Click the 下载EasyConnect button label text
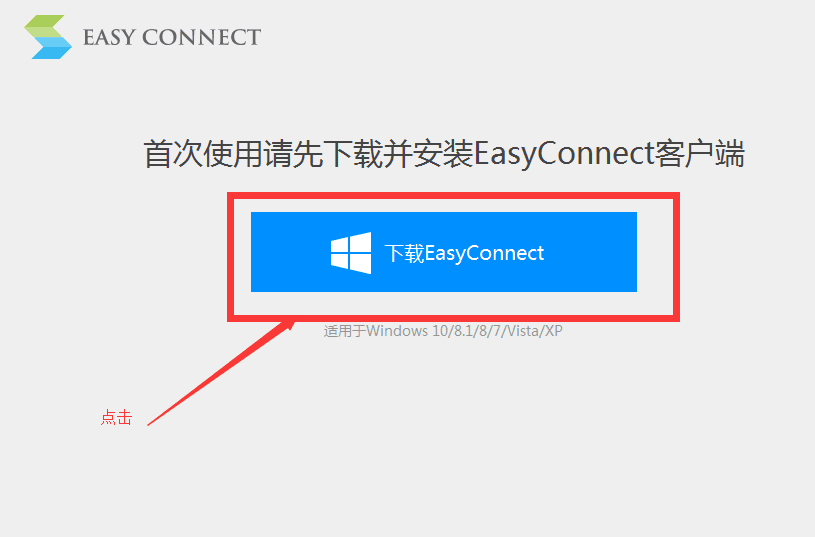Screen dimensions: 815x537 (x=464, y=253)
